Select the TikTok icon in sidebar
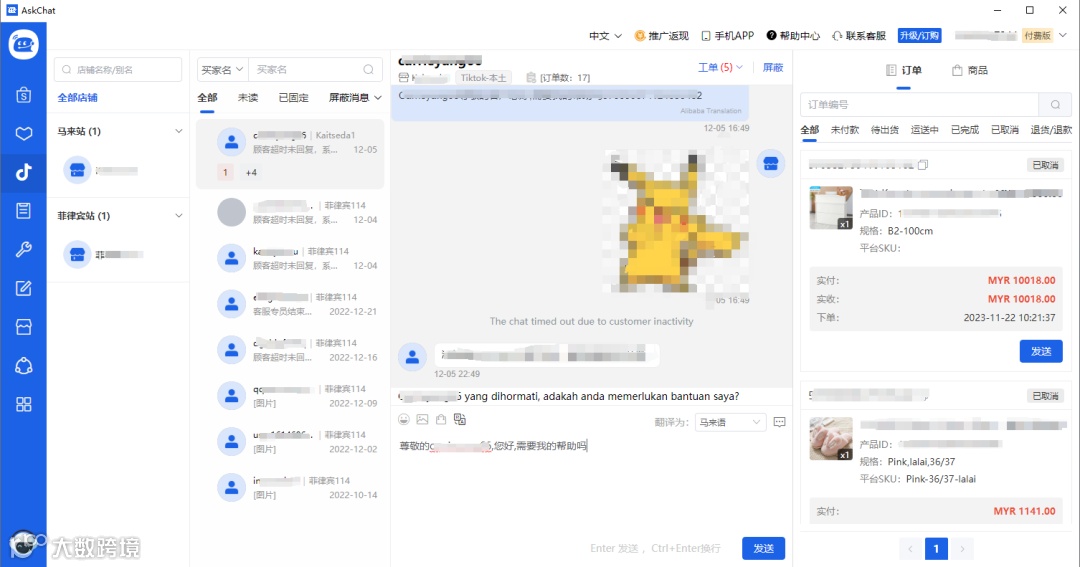1080x567 pixels. [x=23, y=172]
